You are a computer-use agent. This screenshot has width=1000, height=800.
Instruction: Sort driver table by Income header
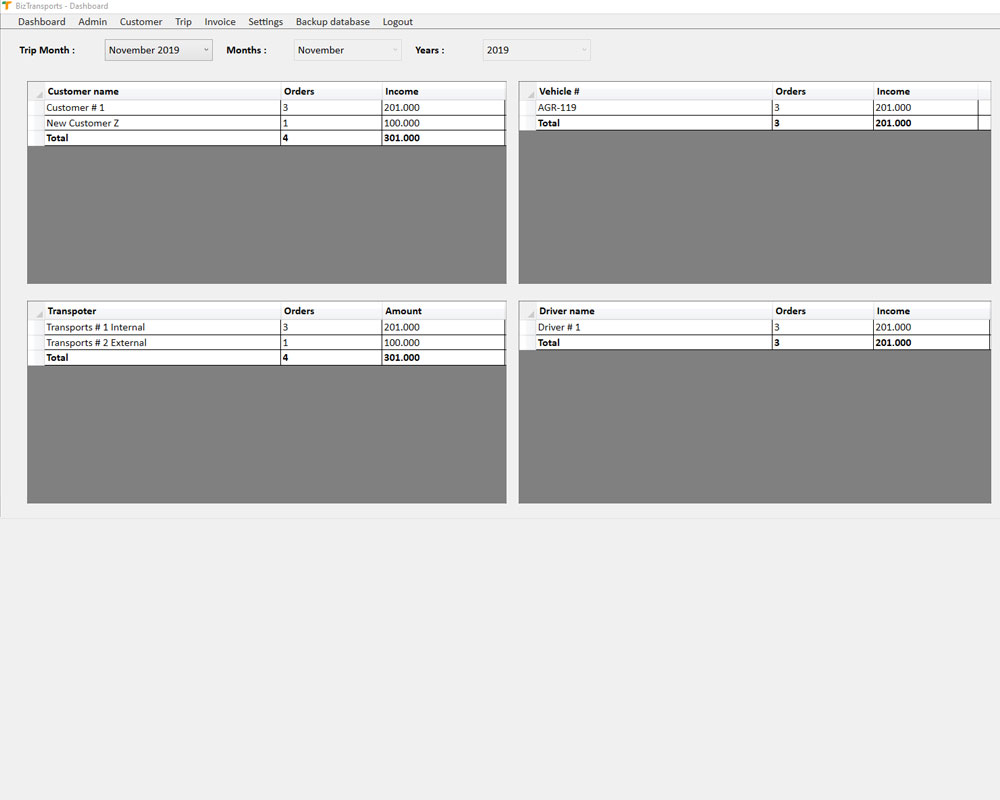tap(931, 311)
